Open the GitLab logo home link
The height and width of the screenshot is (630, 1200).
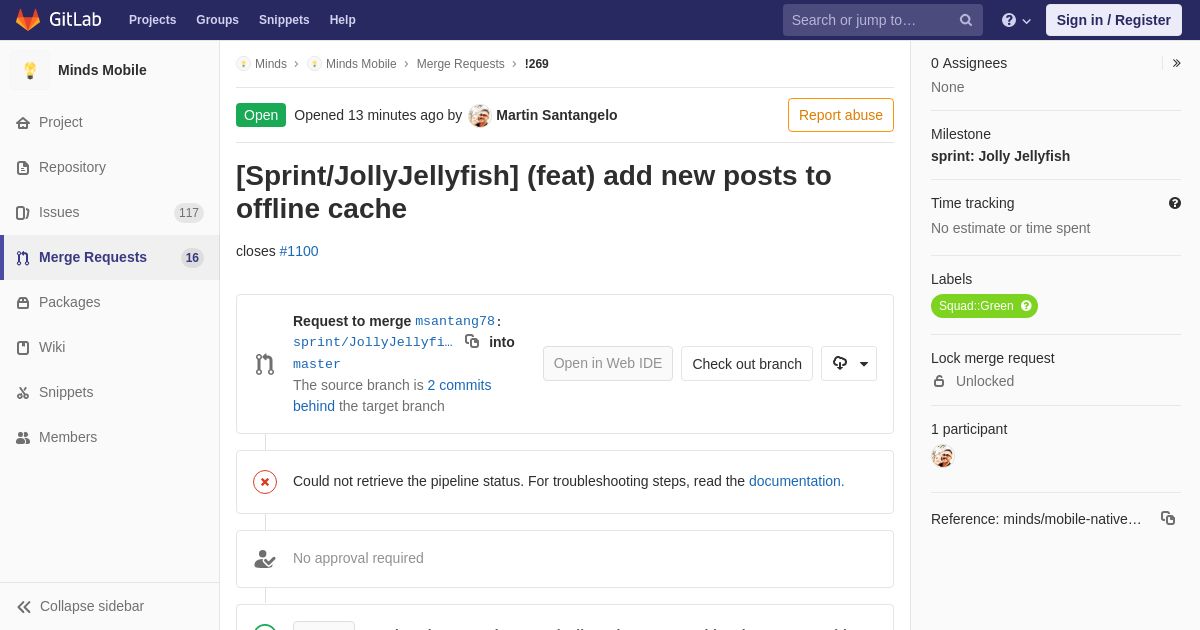(x=58, y=20)
